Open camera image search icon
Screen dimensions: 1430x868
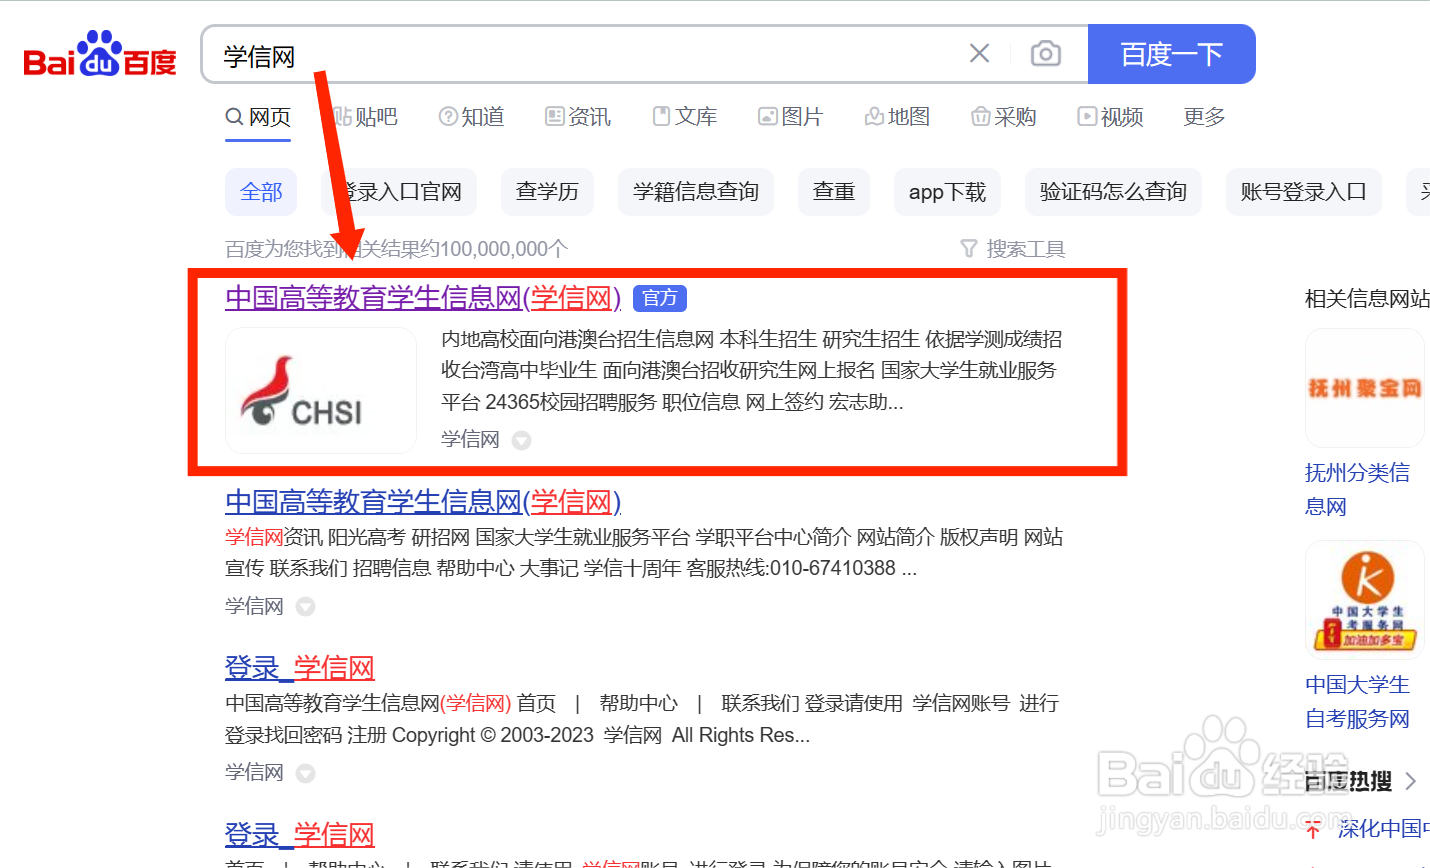click(1046, 53)
